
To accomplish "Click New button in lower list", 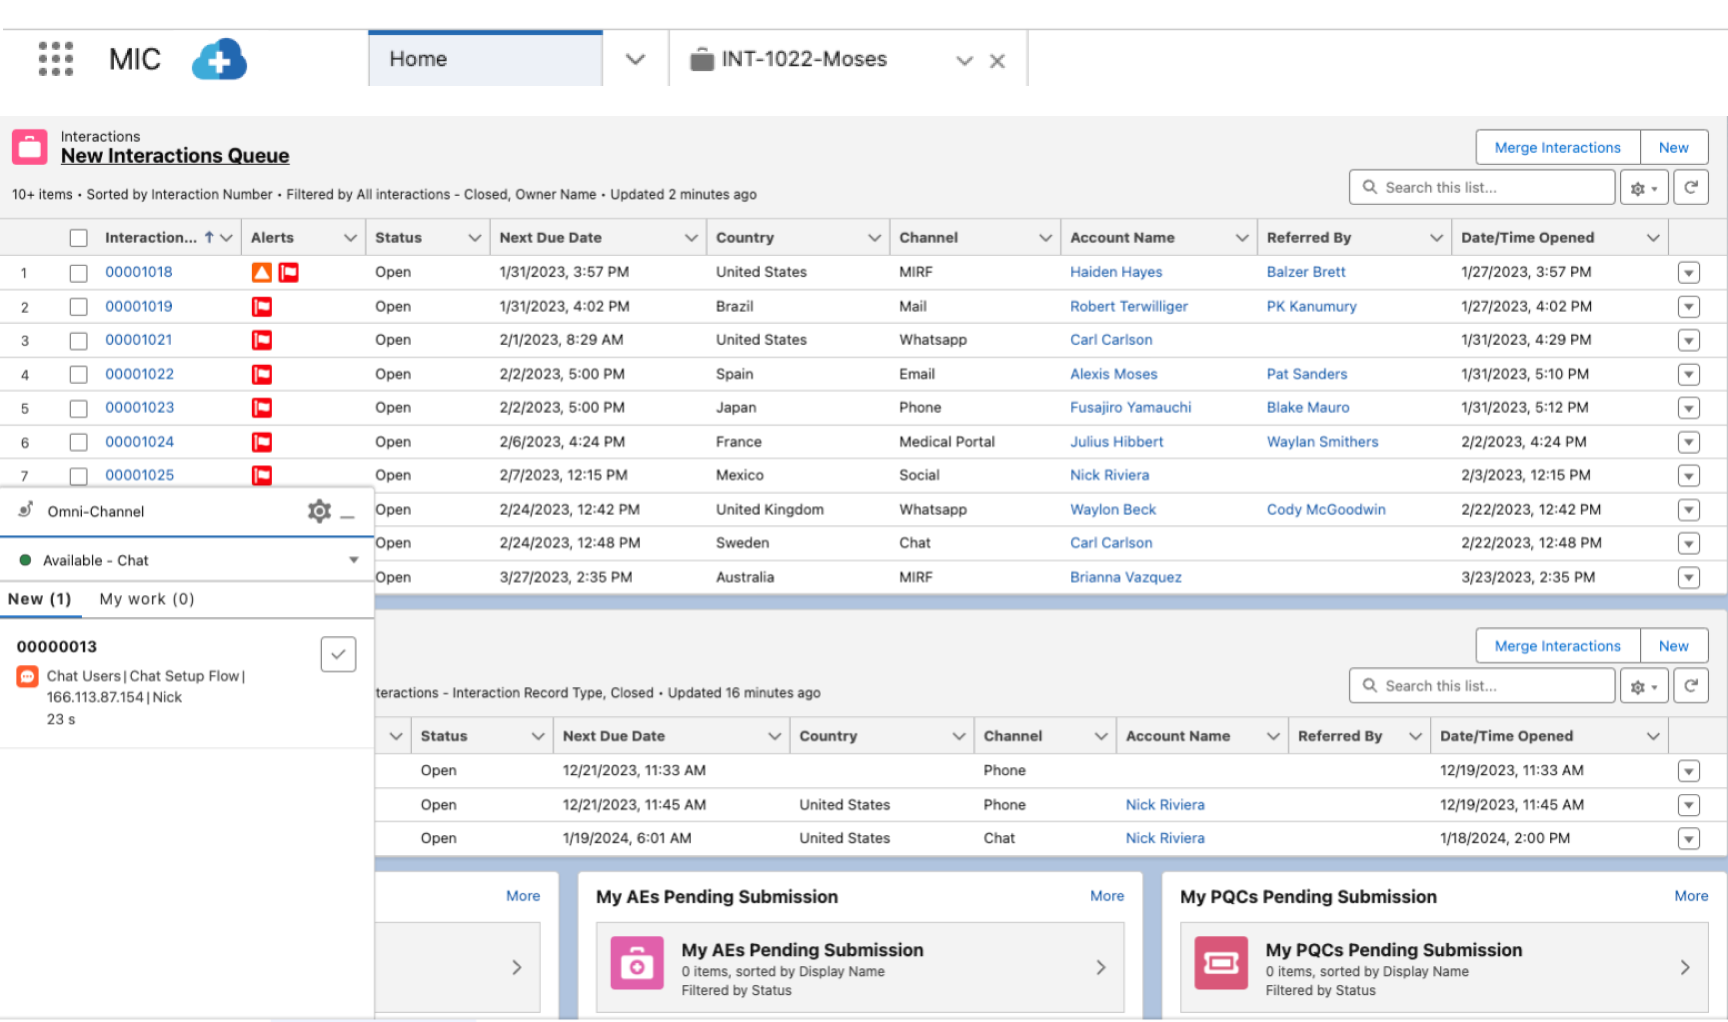I will pos(1673,646).
